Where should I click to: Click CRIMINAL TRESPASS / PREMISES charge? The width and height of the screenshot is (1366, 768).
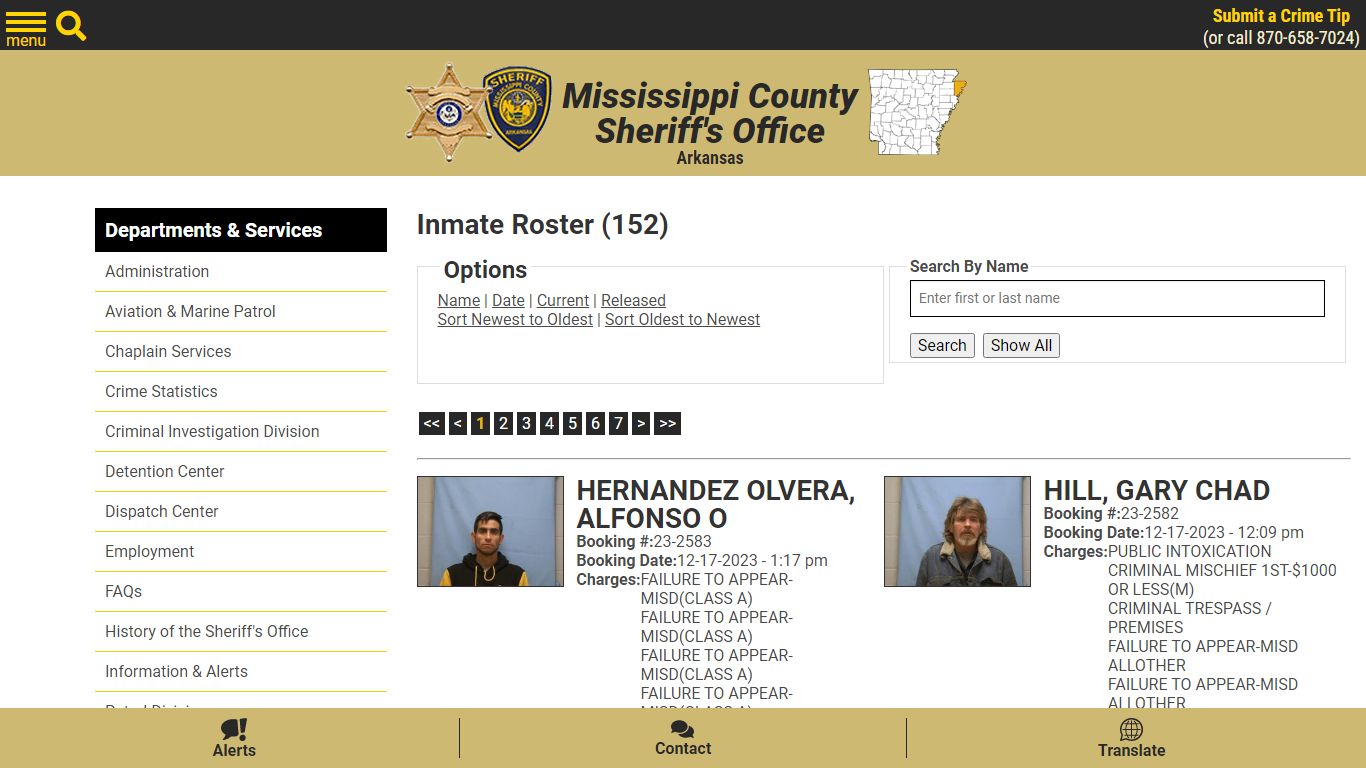[1189, 618]
